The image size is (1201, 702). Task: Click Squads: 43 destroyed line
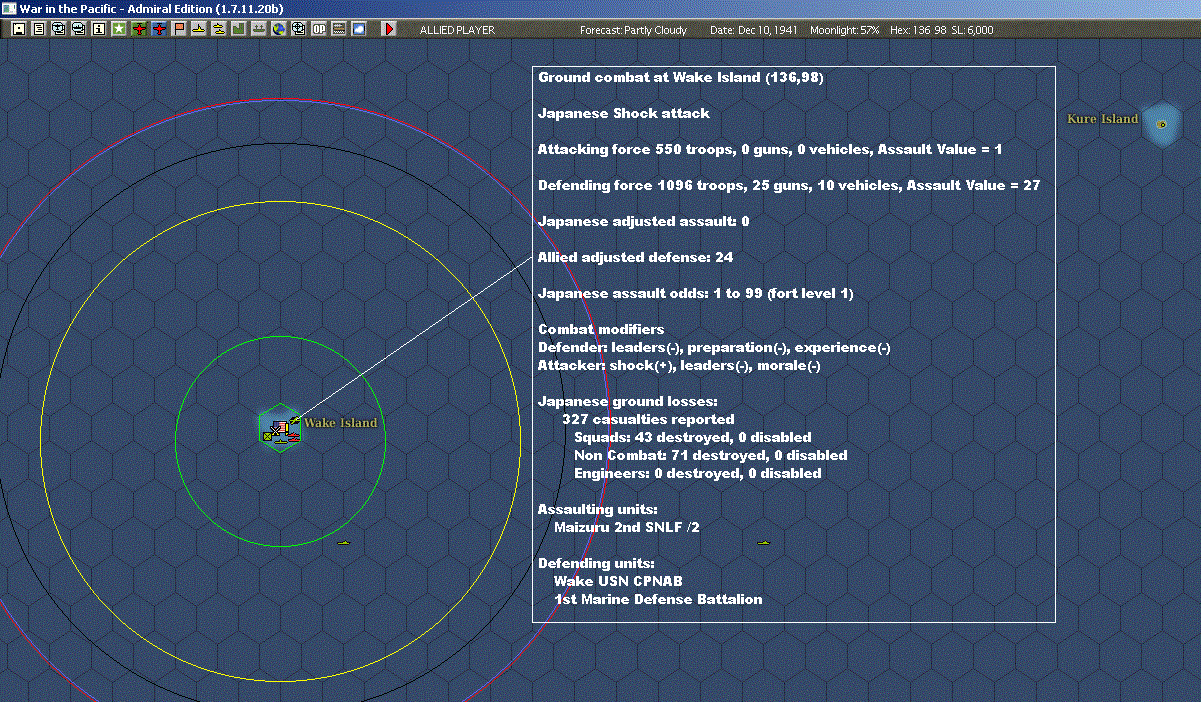(x=693, y=437)
